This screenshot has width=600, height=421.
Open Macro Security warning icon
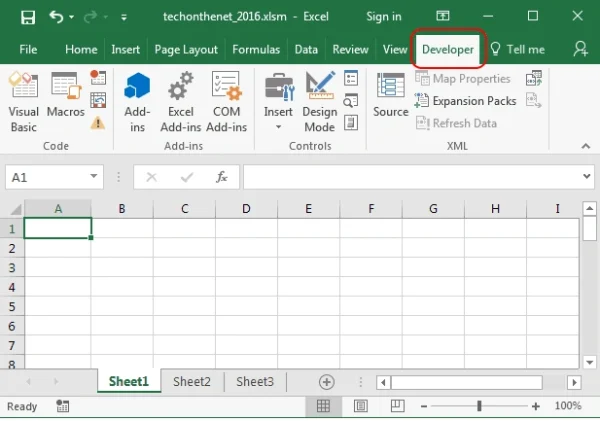coord(98,123)
